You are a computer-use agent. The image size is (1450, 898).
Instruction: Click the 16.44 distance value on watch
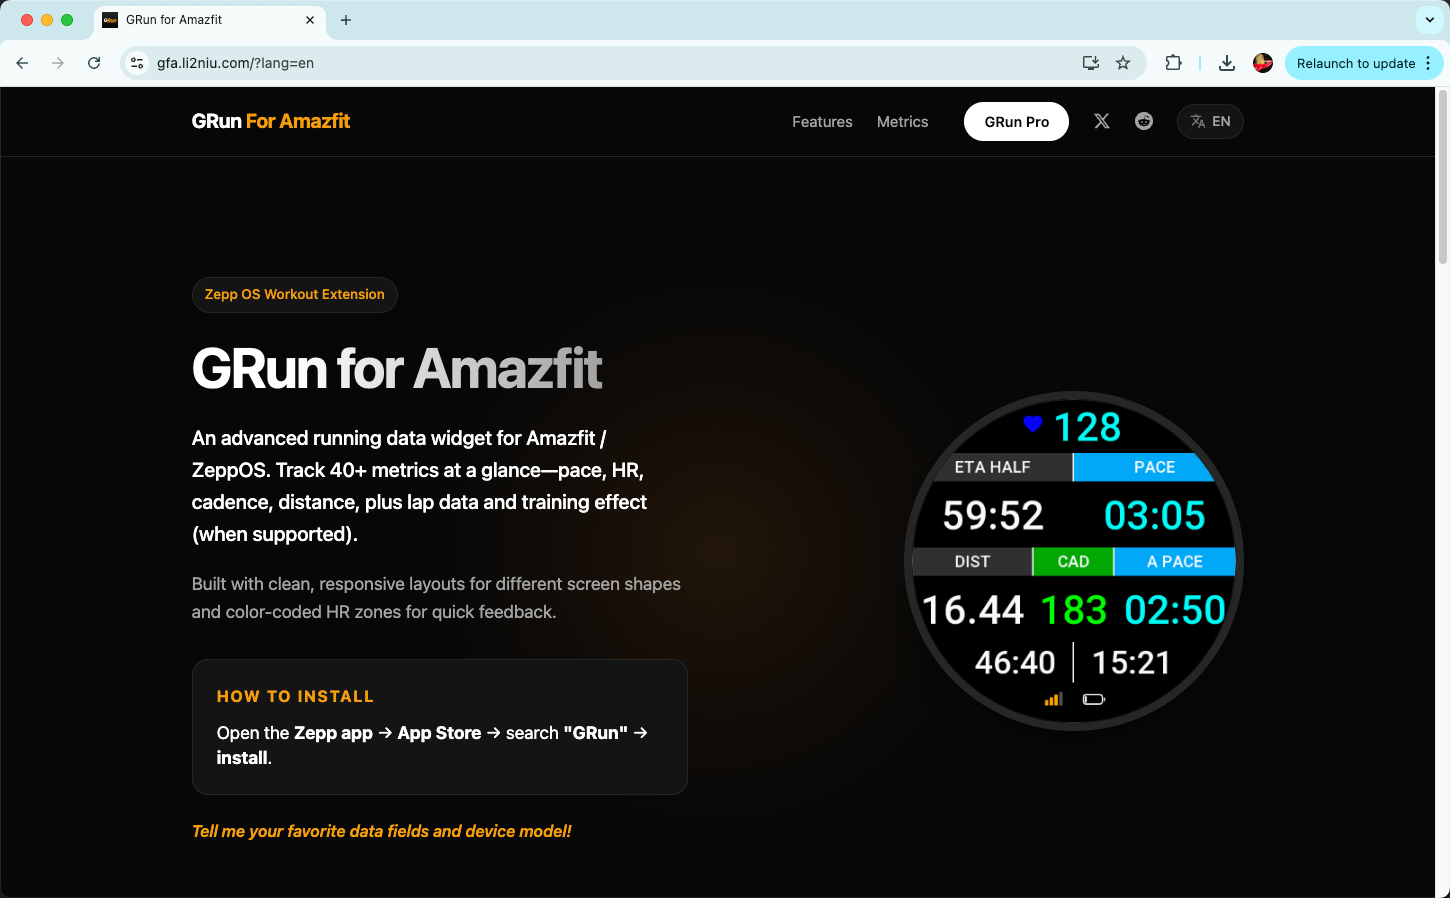click(x=972, y=610)
